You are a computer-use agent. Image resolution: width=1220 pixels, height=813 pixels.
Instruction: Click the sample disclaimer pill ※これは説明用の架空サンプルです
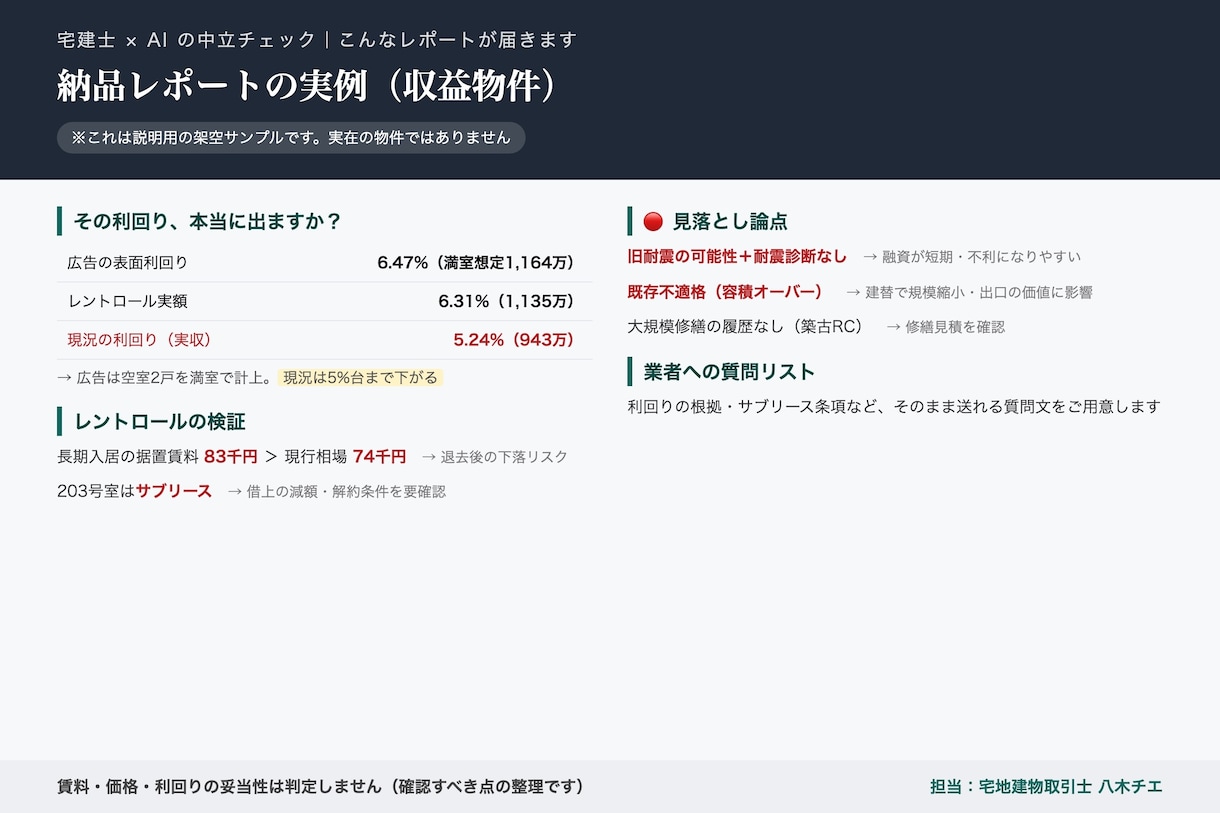pyautogui.click(x=291, y=137)
